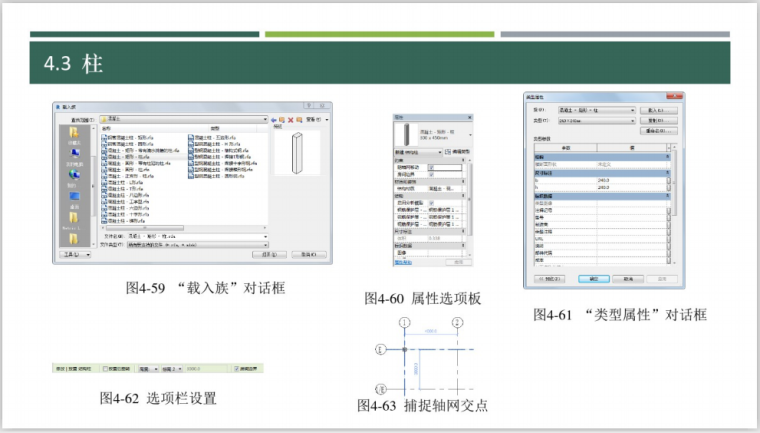Click the network globe icon in places sidebar

75,174
